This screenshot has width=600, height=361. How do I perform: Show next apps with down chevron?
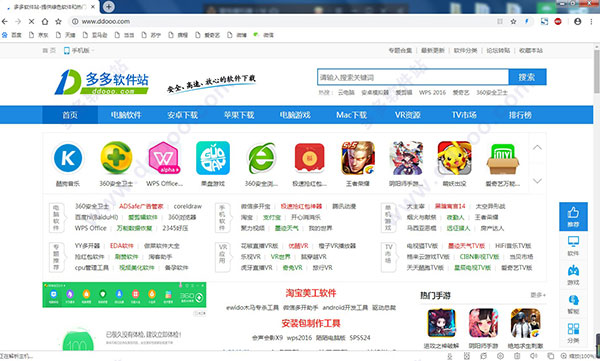click(x=537, y=181)
